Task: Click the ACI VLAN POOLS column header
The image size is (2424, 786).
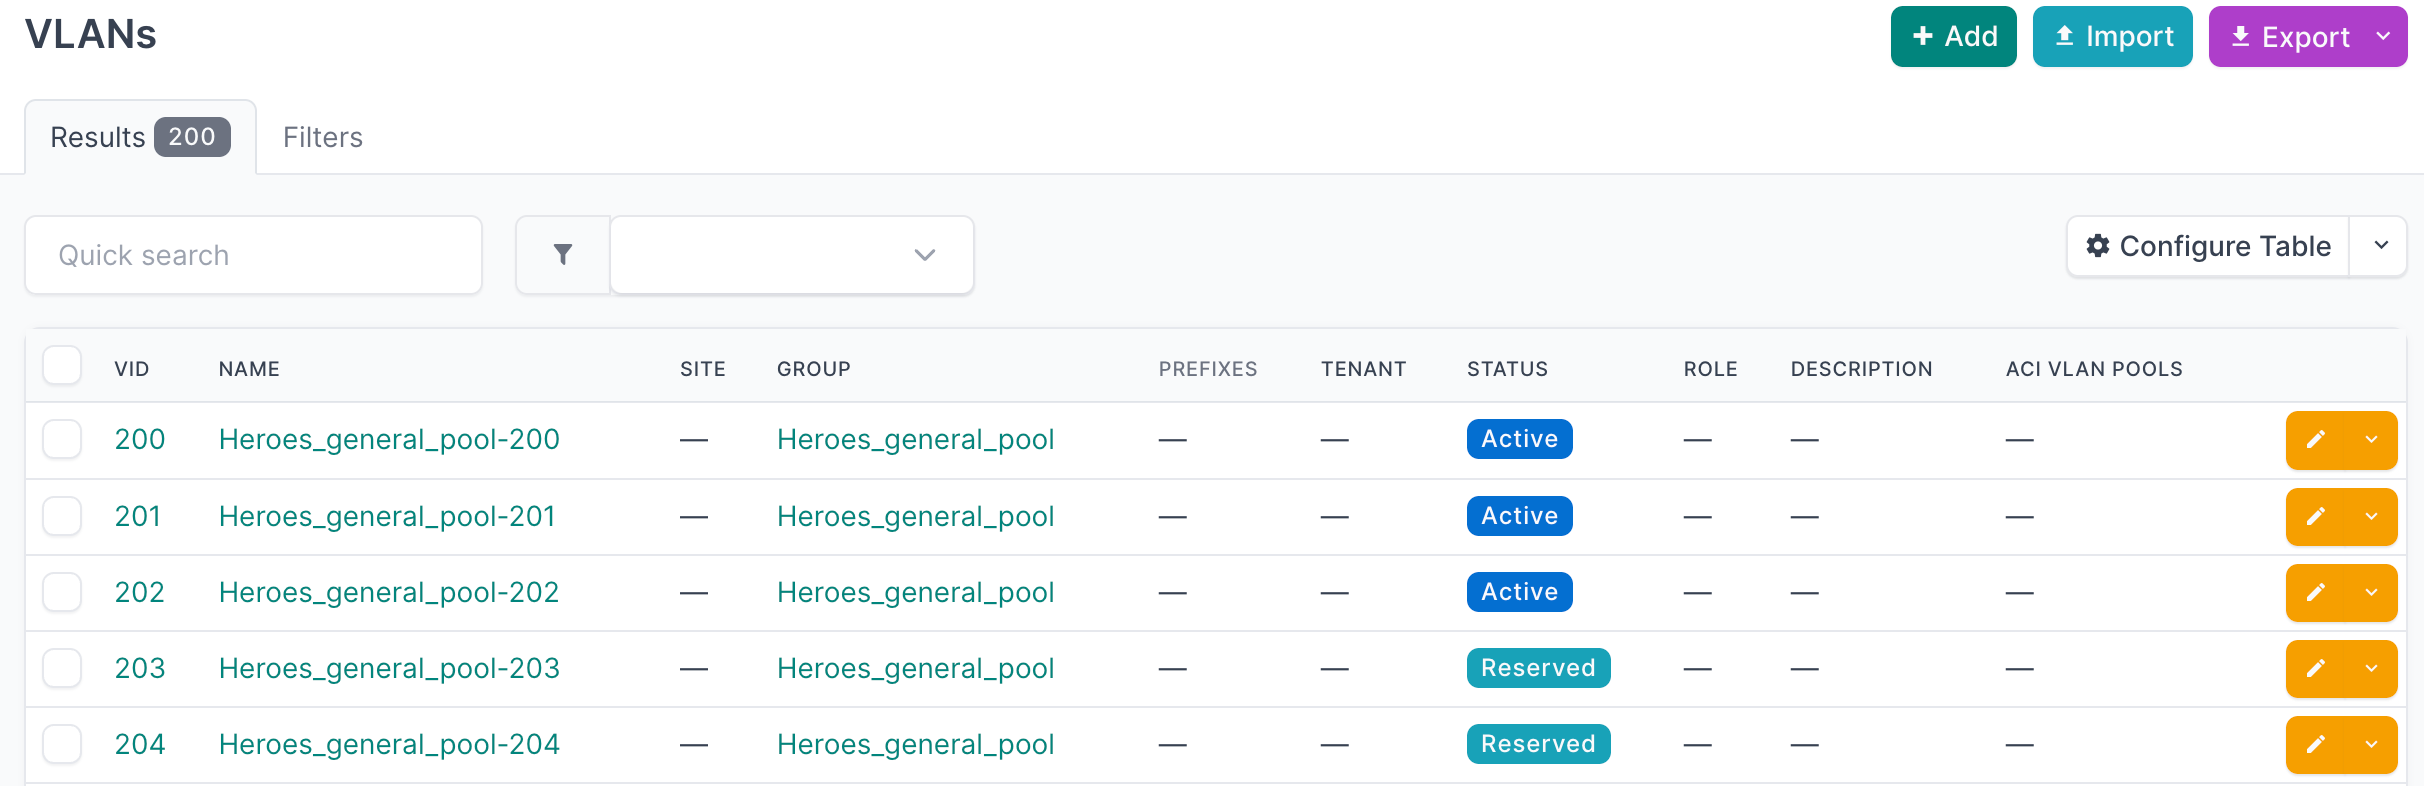Action: 2094,369
